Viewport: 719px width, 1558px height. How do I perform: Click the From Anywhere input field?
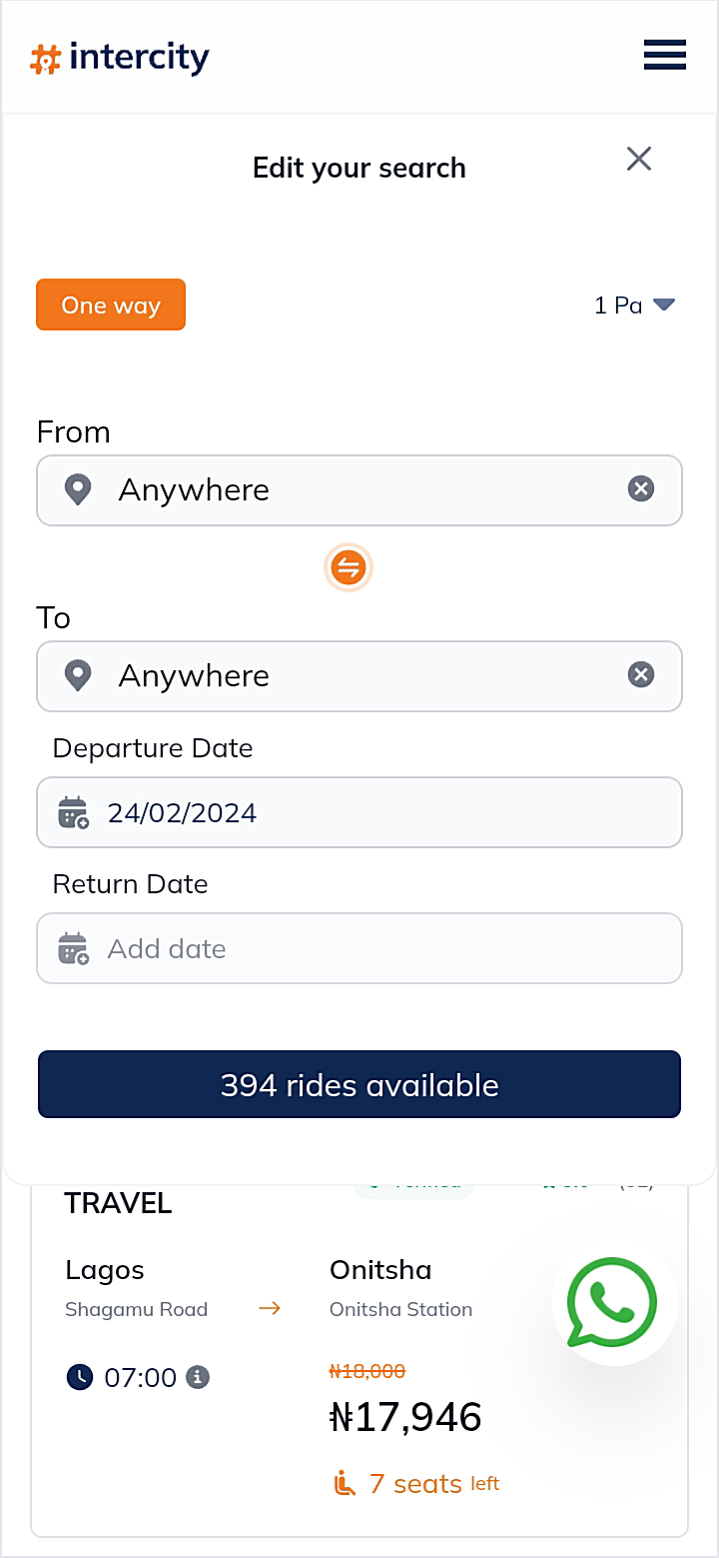pos(360,490)
